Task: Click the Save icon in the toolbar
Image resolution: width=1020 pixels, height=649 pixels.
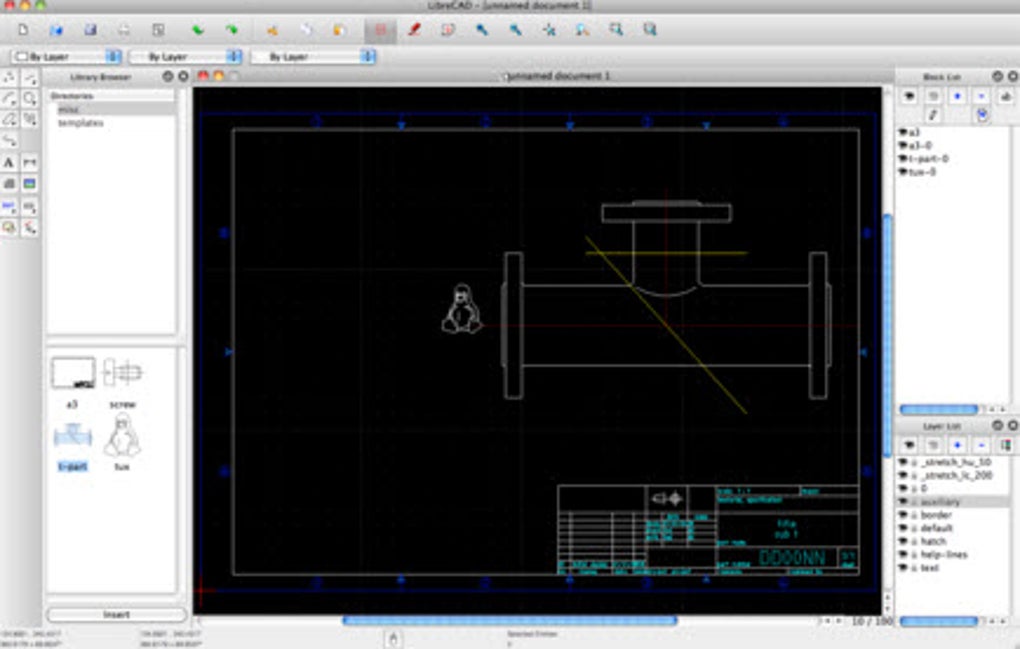Action: click(90, 29)
